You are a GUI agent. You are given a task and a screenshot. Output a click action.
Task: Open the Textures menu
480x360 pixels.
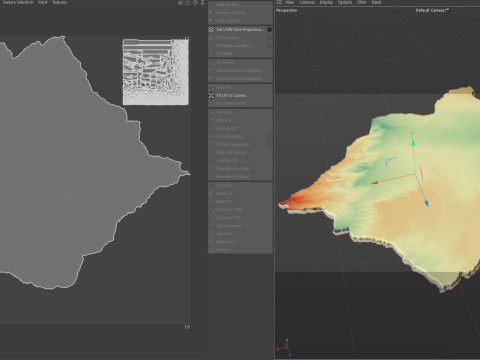coord(60,2)
